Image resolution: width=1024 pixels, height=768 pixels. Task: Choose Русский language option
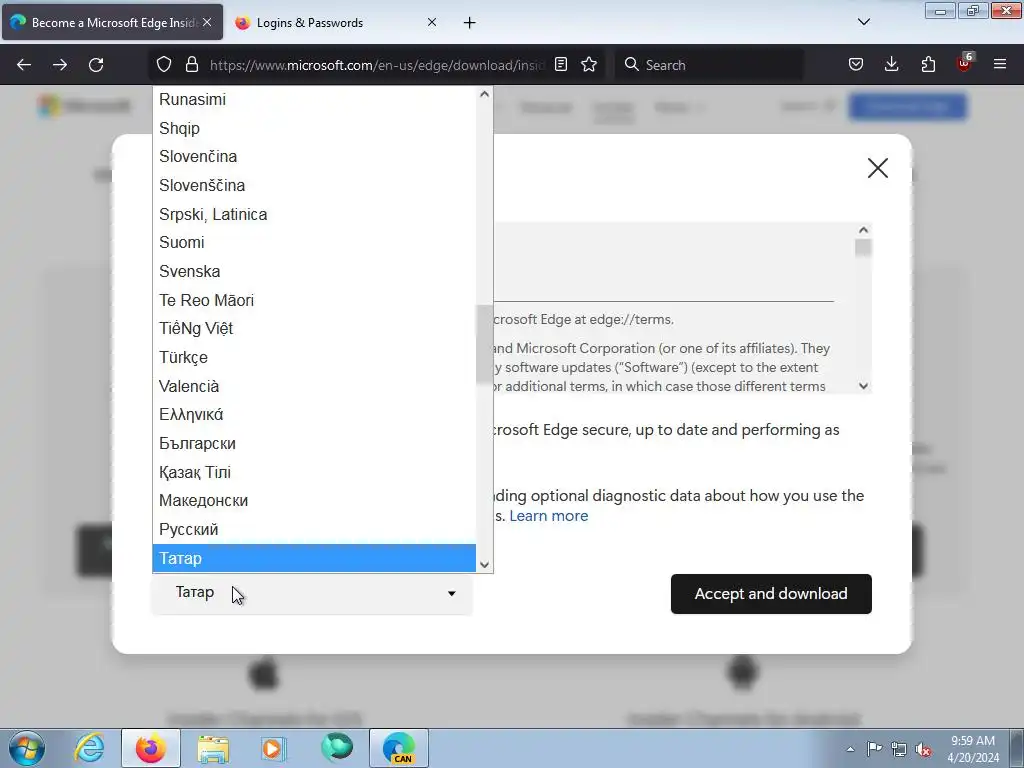pyautogui.click(x=314, y=529)
